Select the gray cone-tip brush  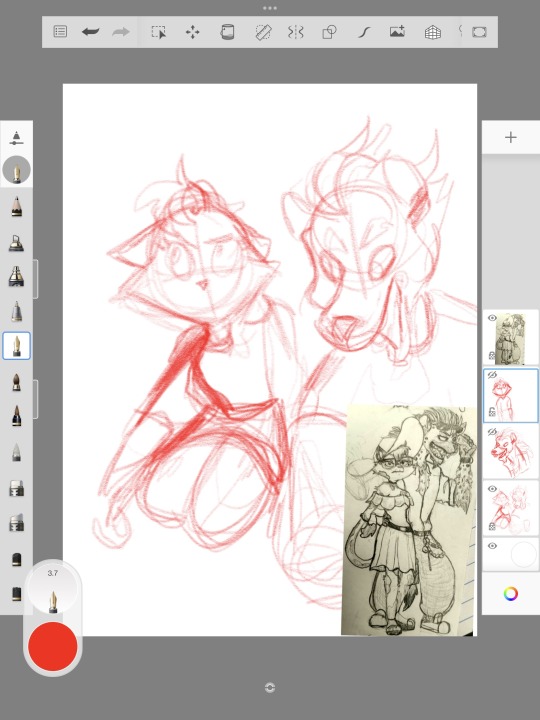17,452
